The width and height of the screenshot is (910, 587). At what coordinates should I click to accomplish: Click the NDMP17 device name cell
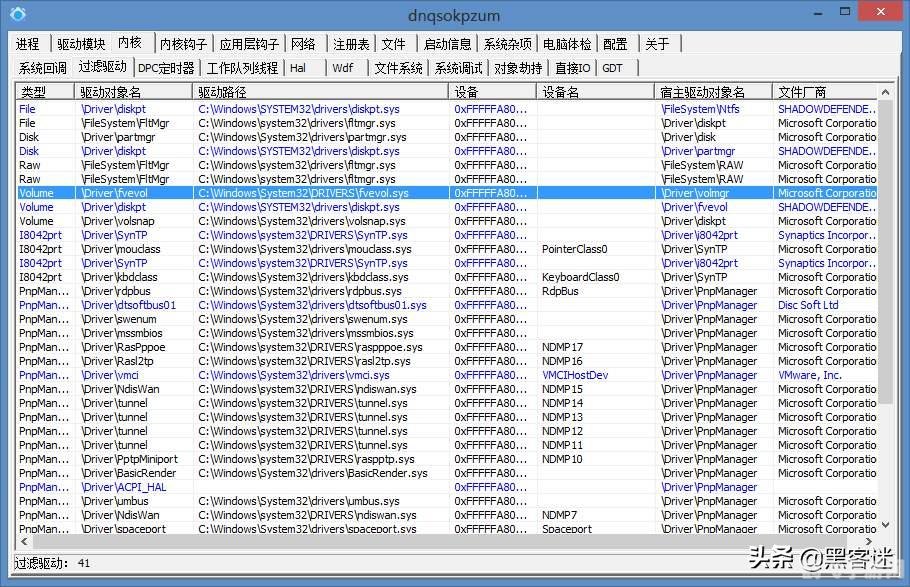(x=562, y=347)
